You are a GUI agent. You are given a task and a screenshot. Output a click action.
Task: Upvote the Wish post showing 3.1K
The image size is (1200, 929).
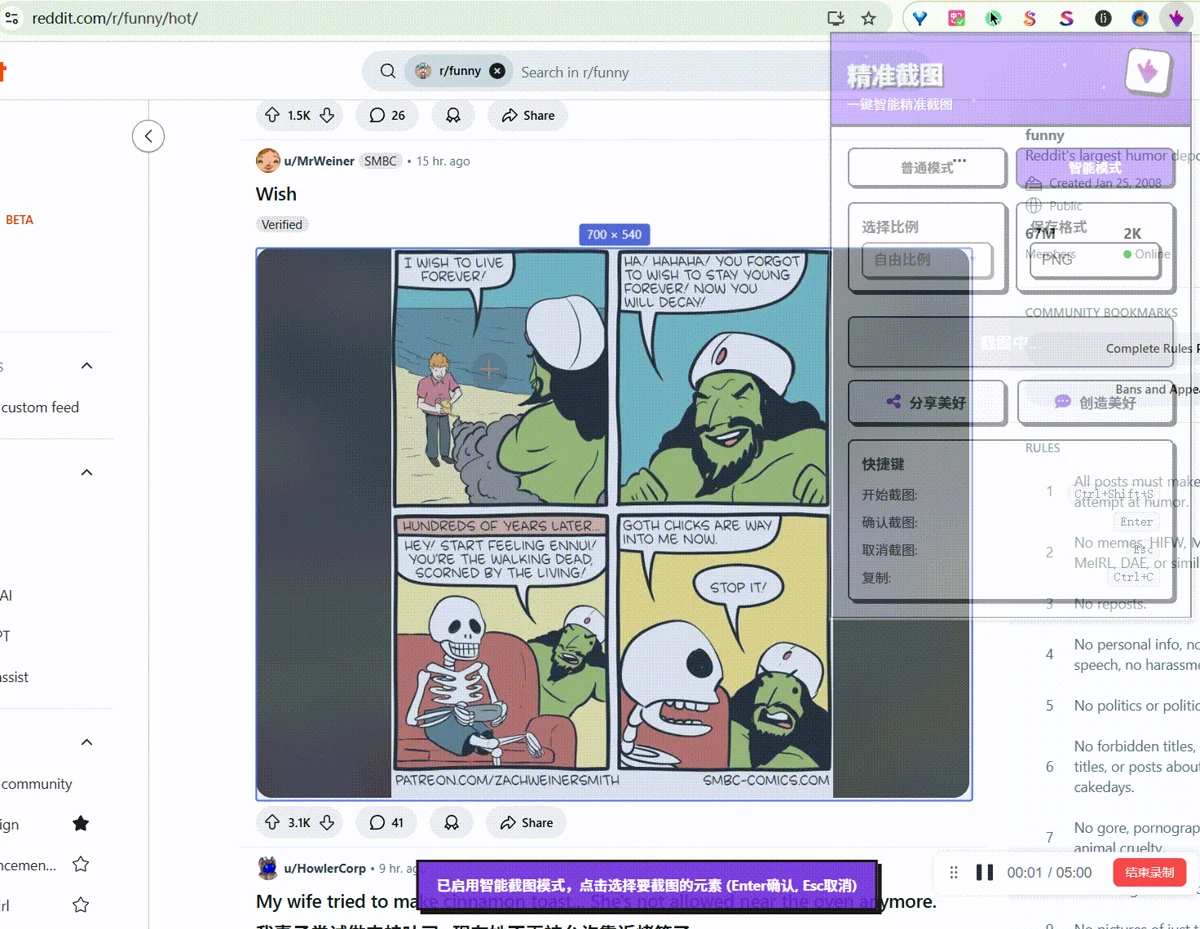pos(272,822)
